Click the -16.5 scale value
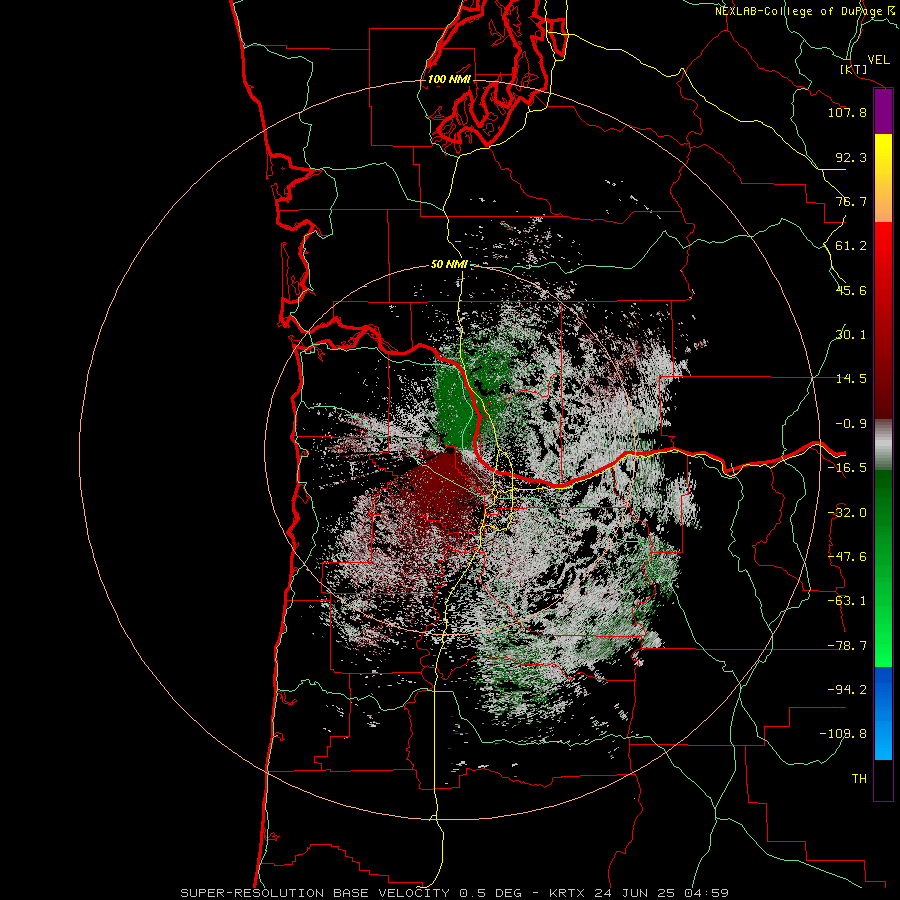Viewport: 900px width, 900px height. [847, 468]
